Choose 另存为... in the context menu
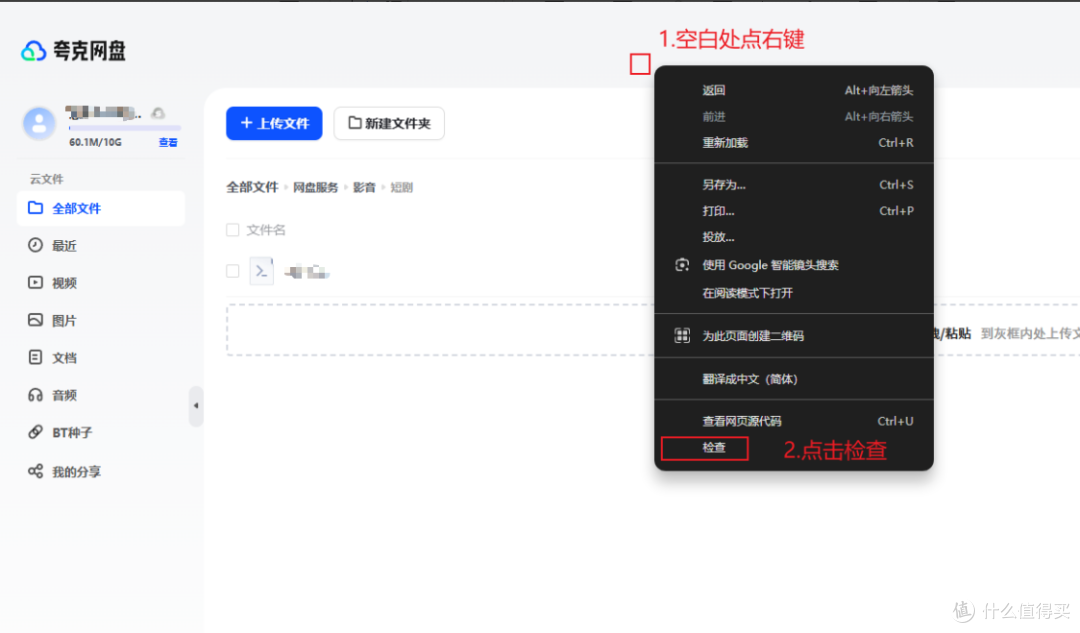The width and height of the screenshot is (1080, 633). pyautogui.click(x=793, y=185)
